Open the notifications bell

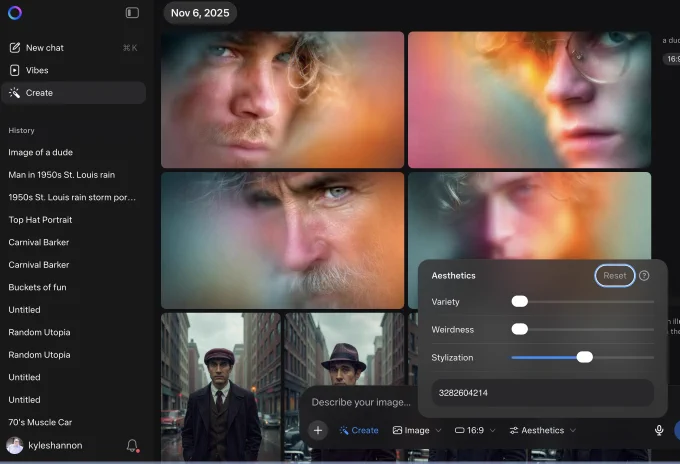point(132,446)
